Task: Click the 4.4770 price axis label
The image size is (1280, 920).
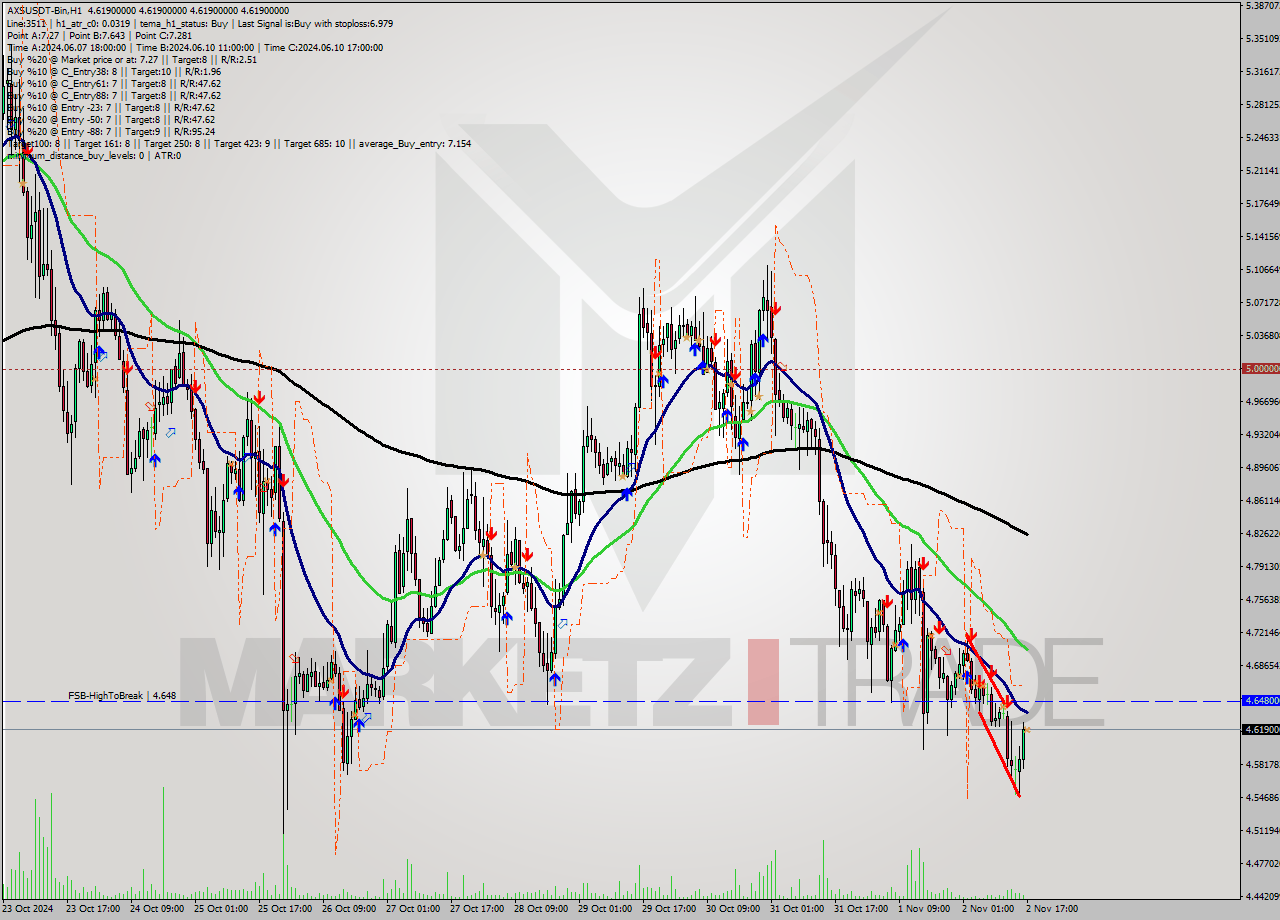Action: [x=1262, y=863]
